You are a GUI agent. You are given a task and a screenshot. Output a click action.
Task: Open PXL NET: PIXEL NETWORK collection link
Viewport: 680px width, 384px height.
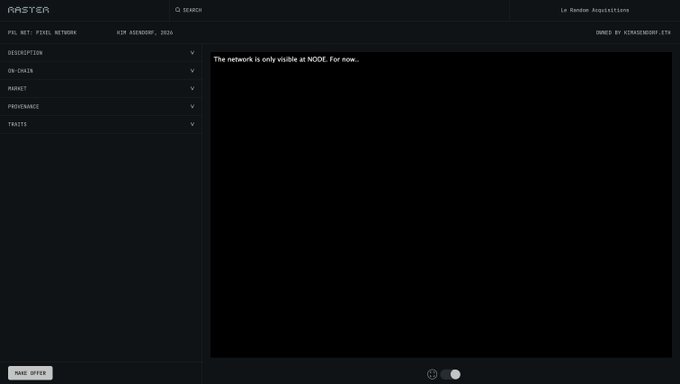[42, 33]
